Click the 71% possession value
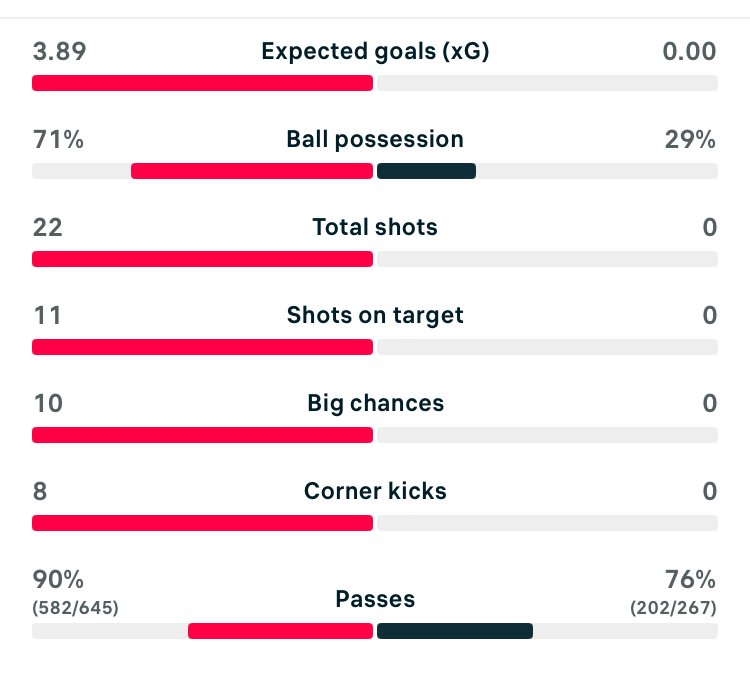 click(x=58, y=140)
